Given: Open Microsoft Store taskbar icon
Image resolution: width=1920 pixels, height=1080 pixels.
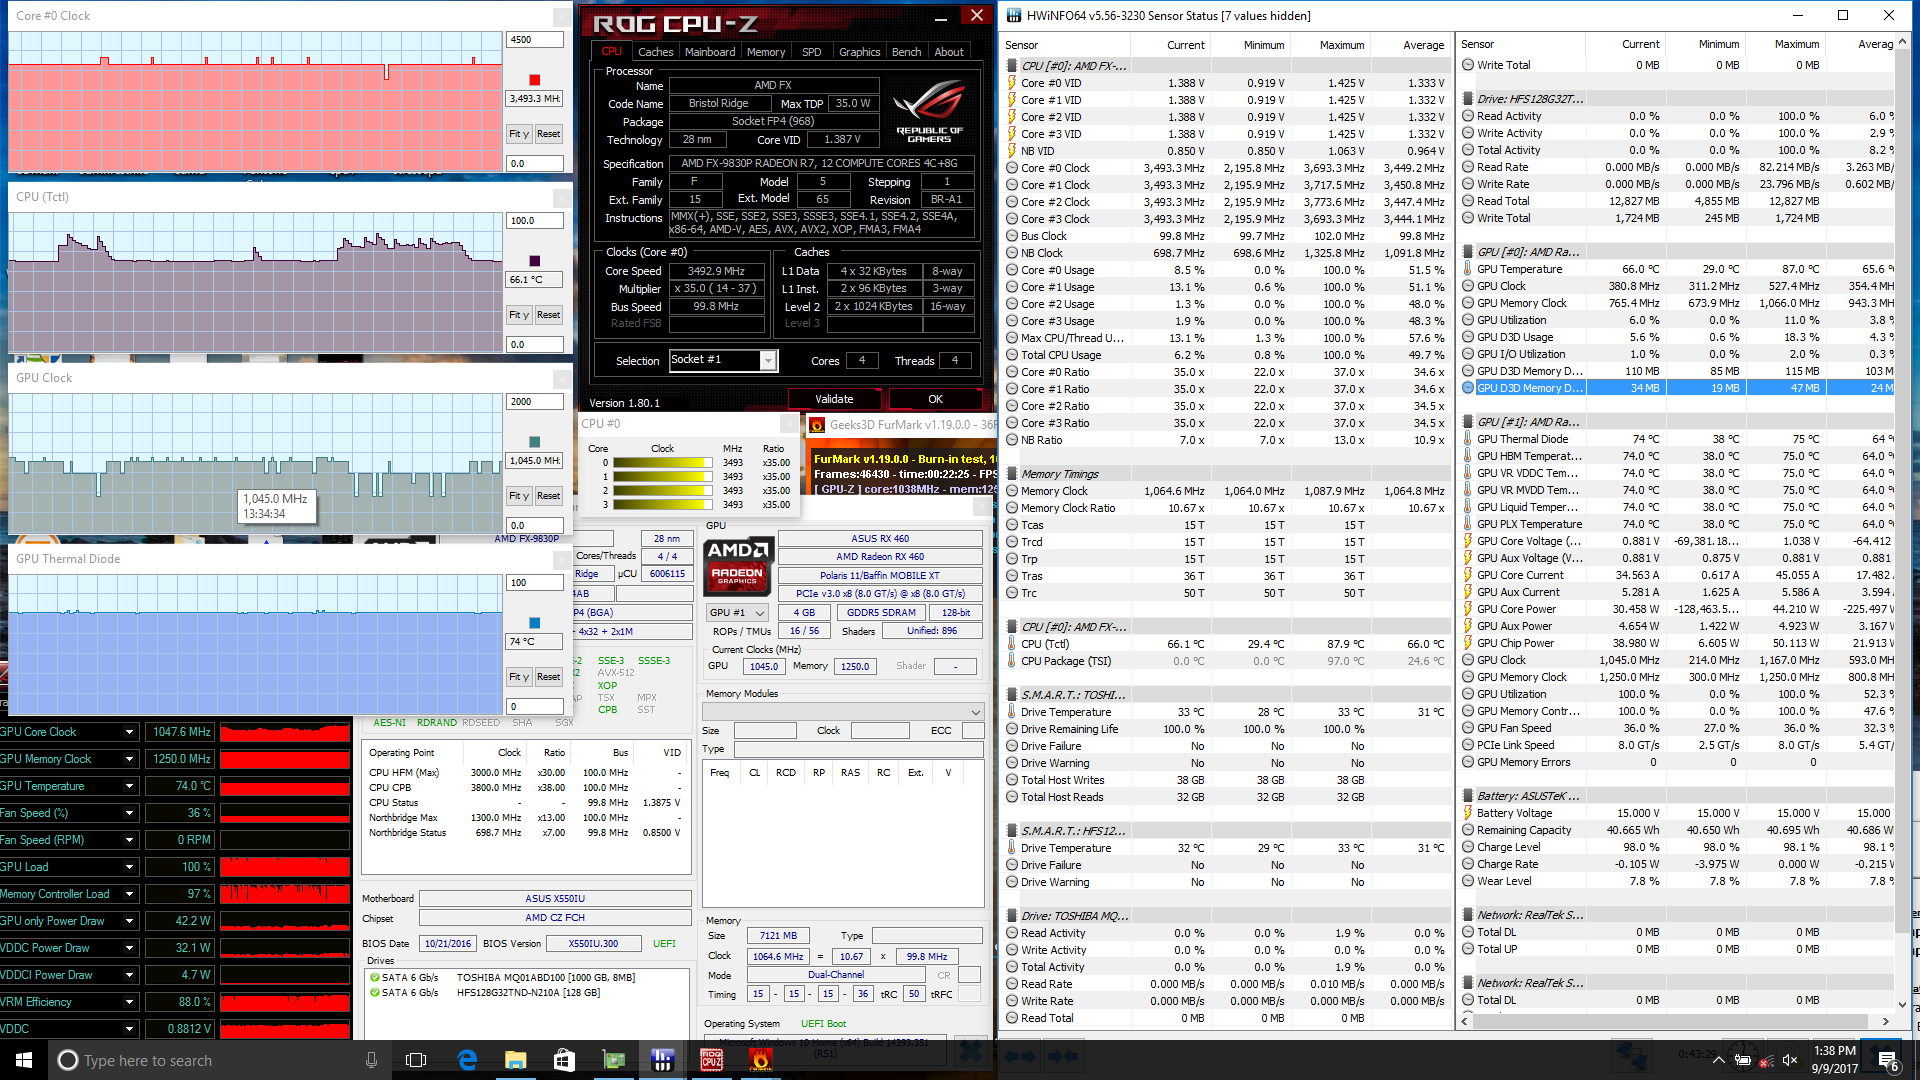Looking at the screenshot, I should point(564,1060).
